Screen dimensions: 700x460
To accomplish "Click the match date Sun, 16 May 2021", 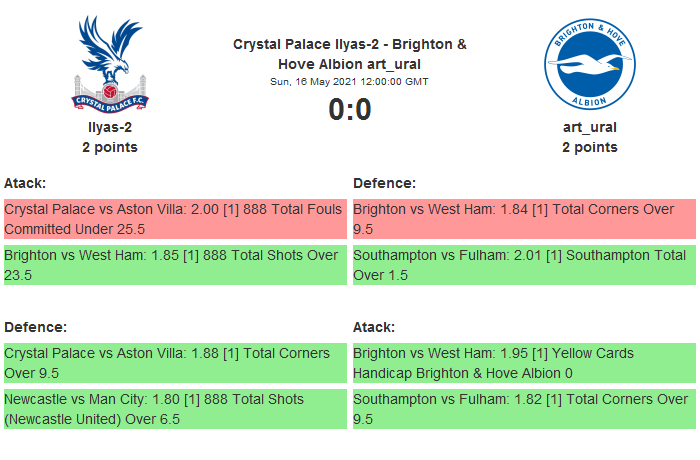I will point(349,81).
